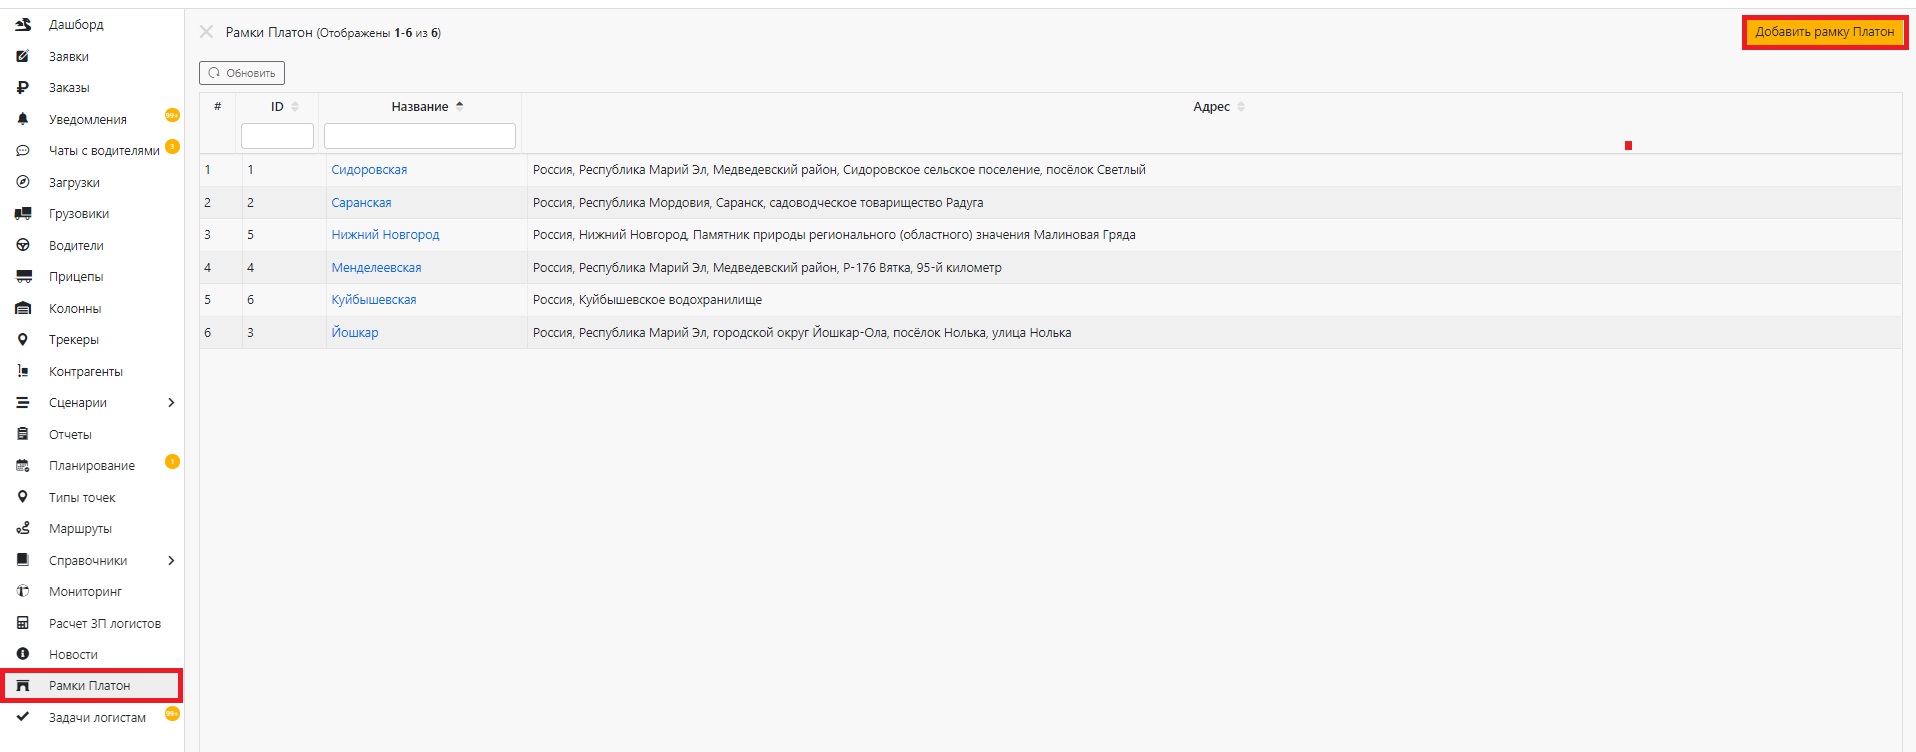Image resolution: width=1916 pixels, height=752 pixels.
Task: Click the calendar icon for Планирование
Action: coord(23,466)
